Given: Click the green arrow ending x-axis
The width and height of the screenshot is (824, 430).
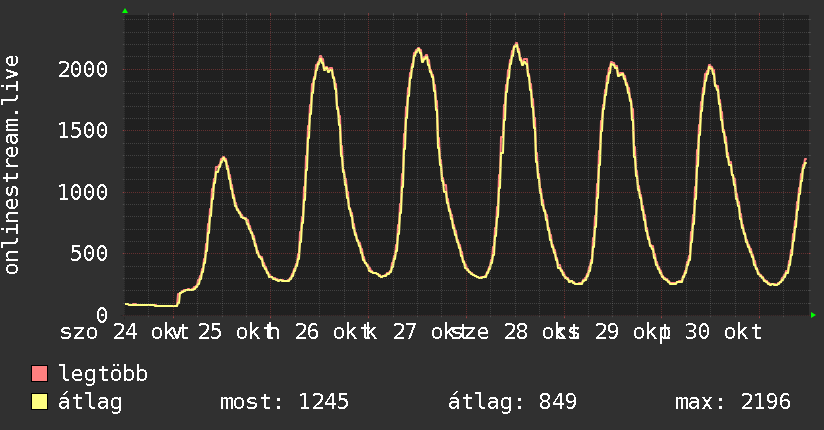Looking at the screenshot, I should 813,315.
